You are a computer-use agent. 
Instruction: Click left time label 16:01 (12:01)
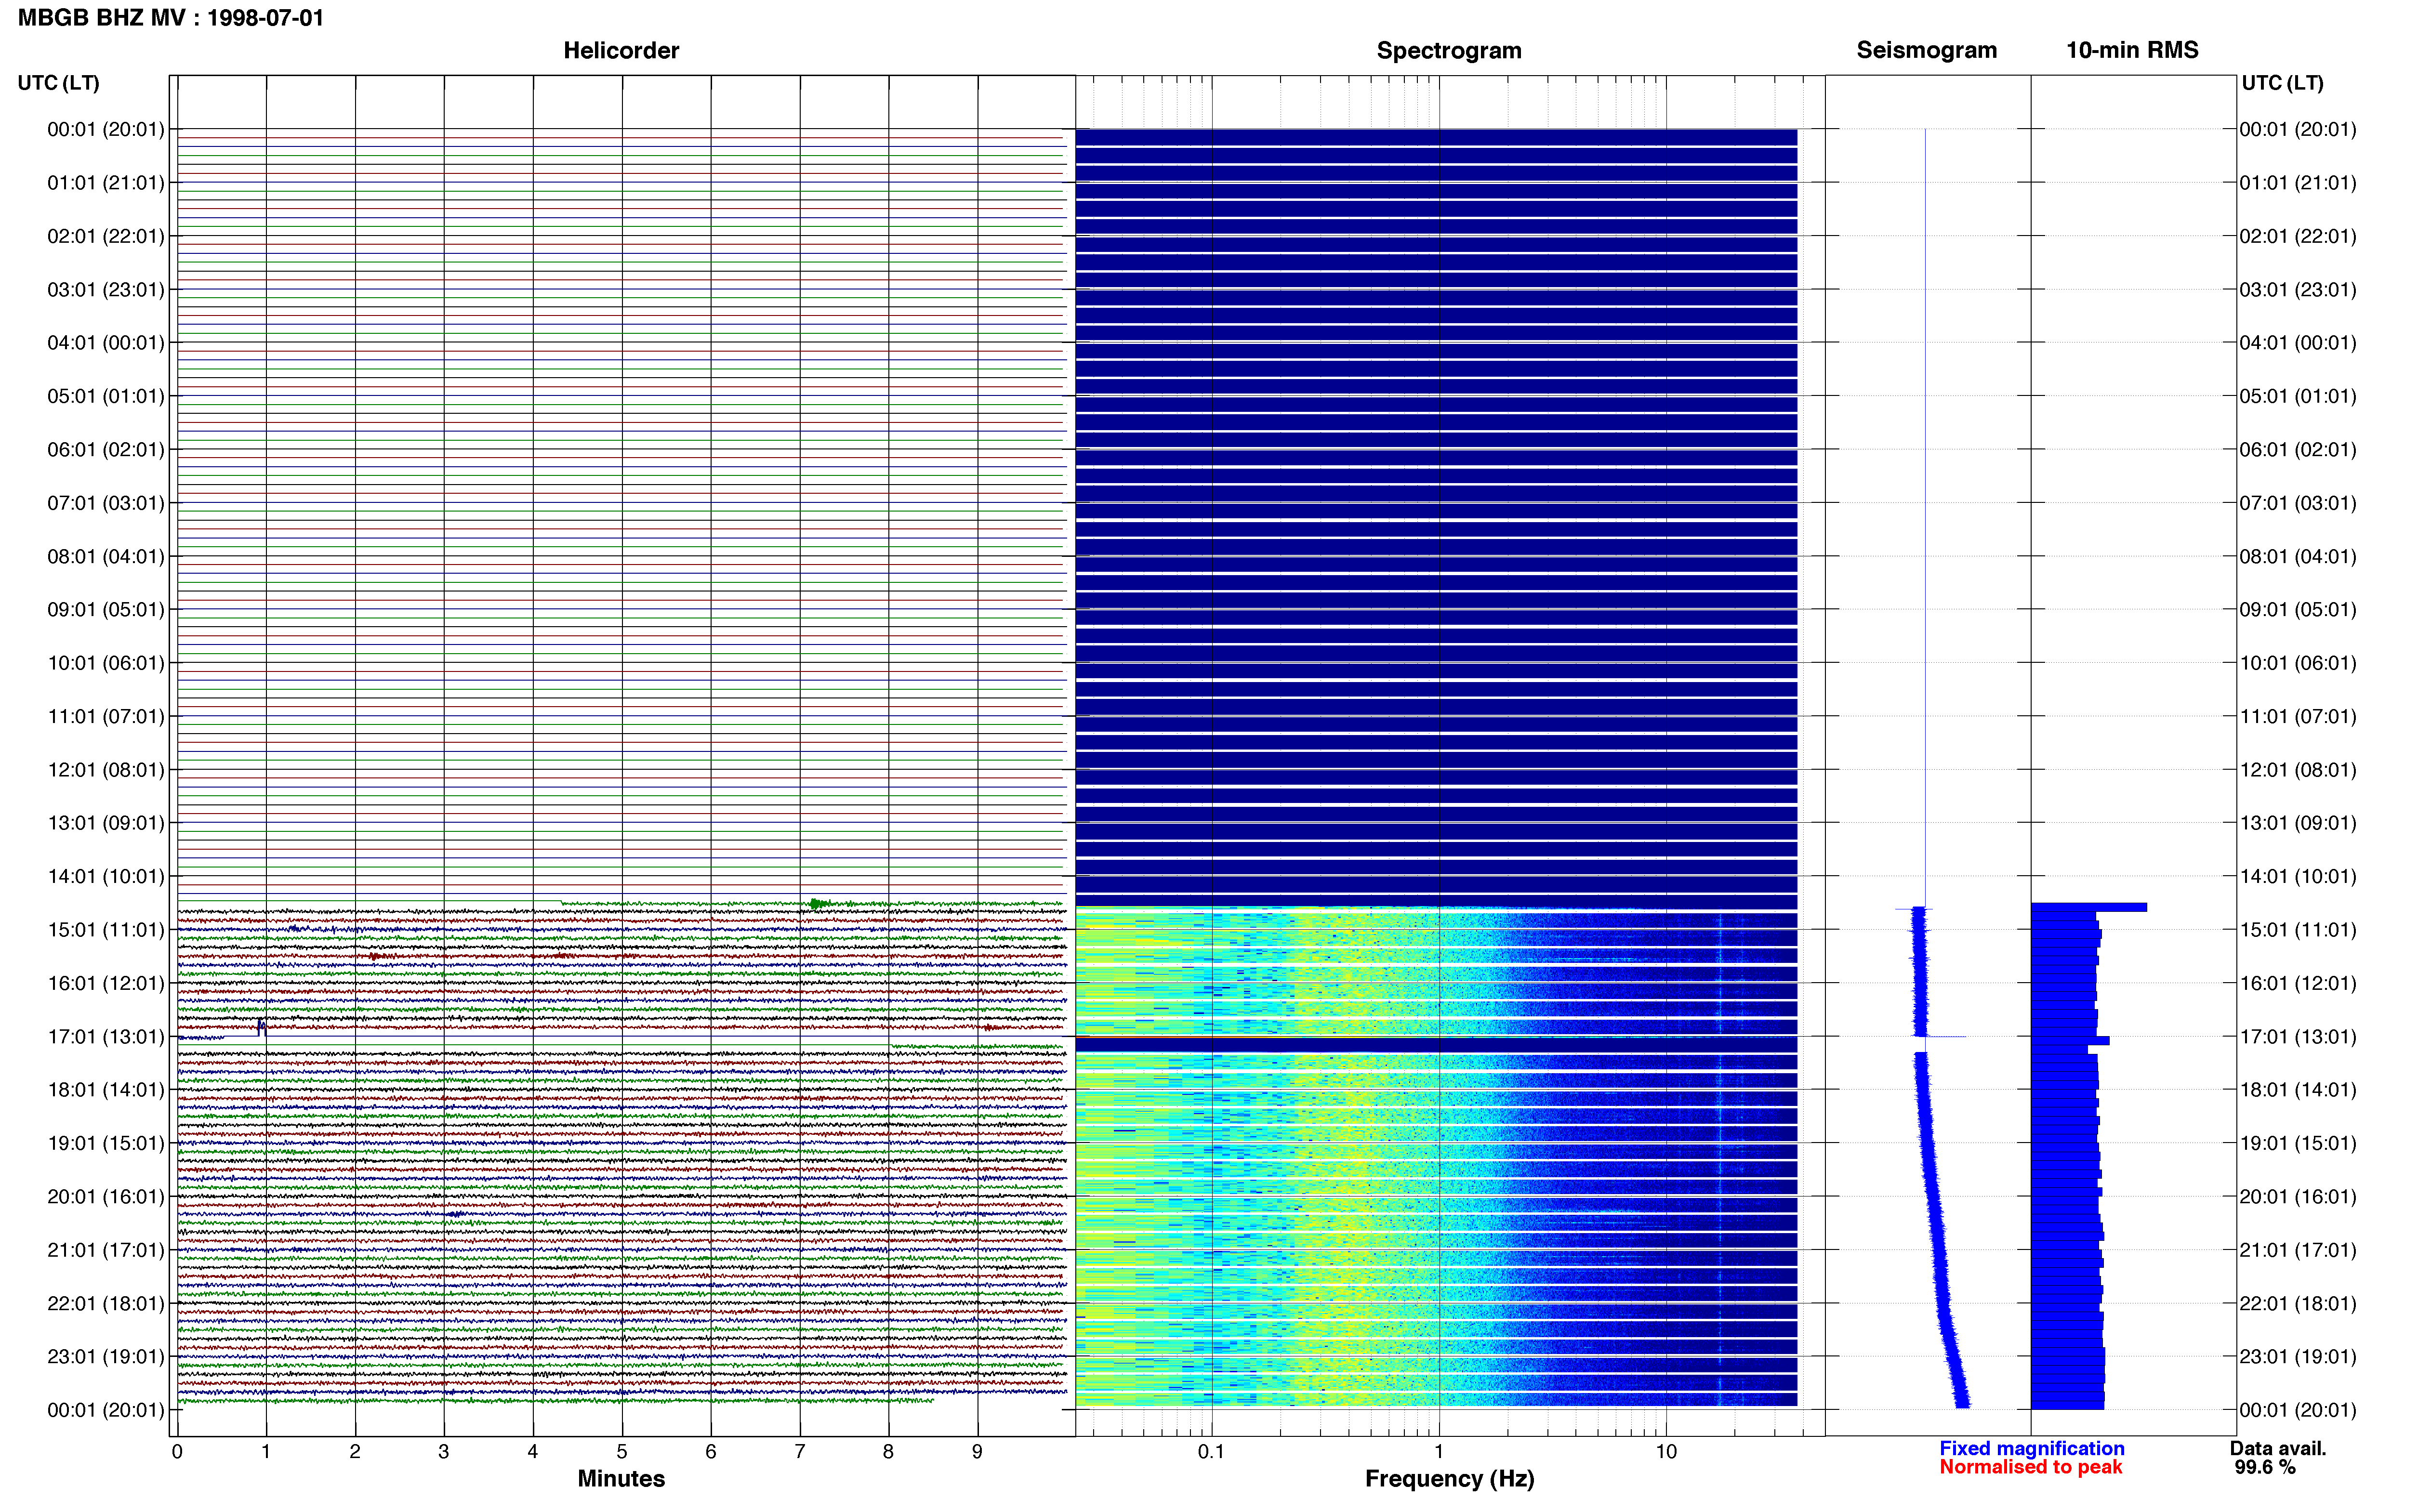coord(106,983)
